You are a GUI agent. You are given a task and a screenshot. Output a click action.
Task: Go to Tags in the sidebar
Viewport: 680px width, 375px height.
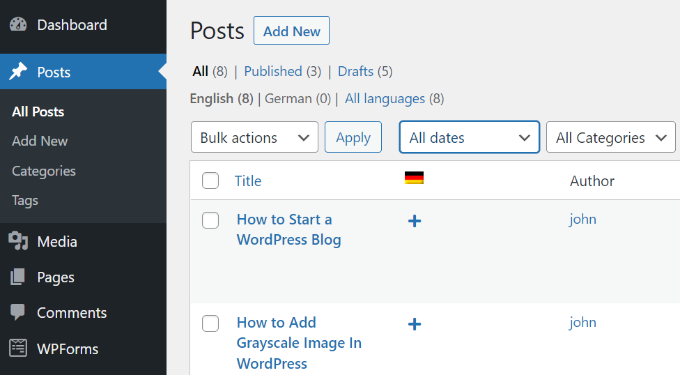tap(25, 200)
